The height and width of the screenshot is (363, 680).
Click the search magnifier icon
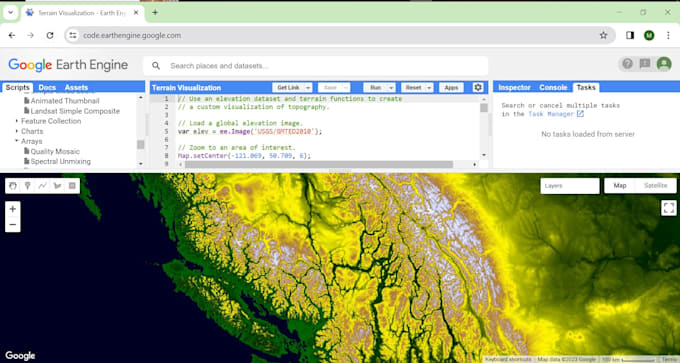[156, 66]
